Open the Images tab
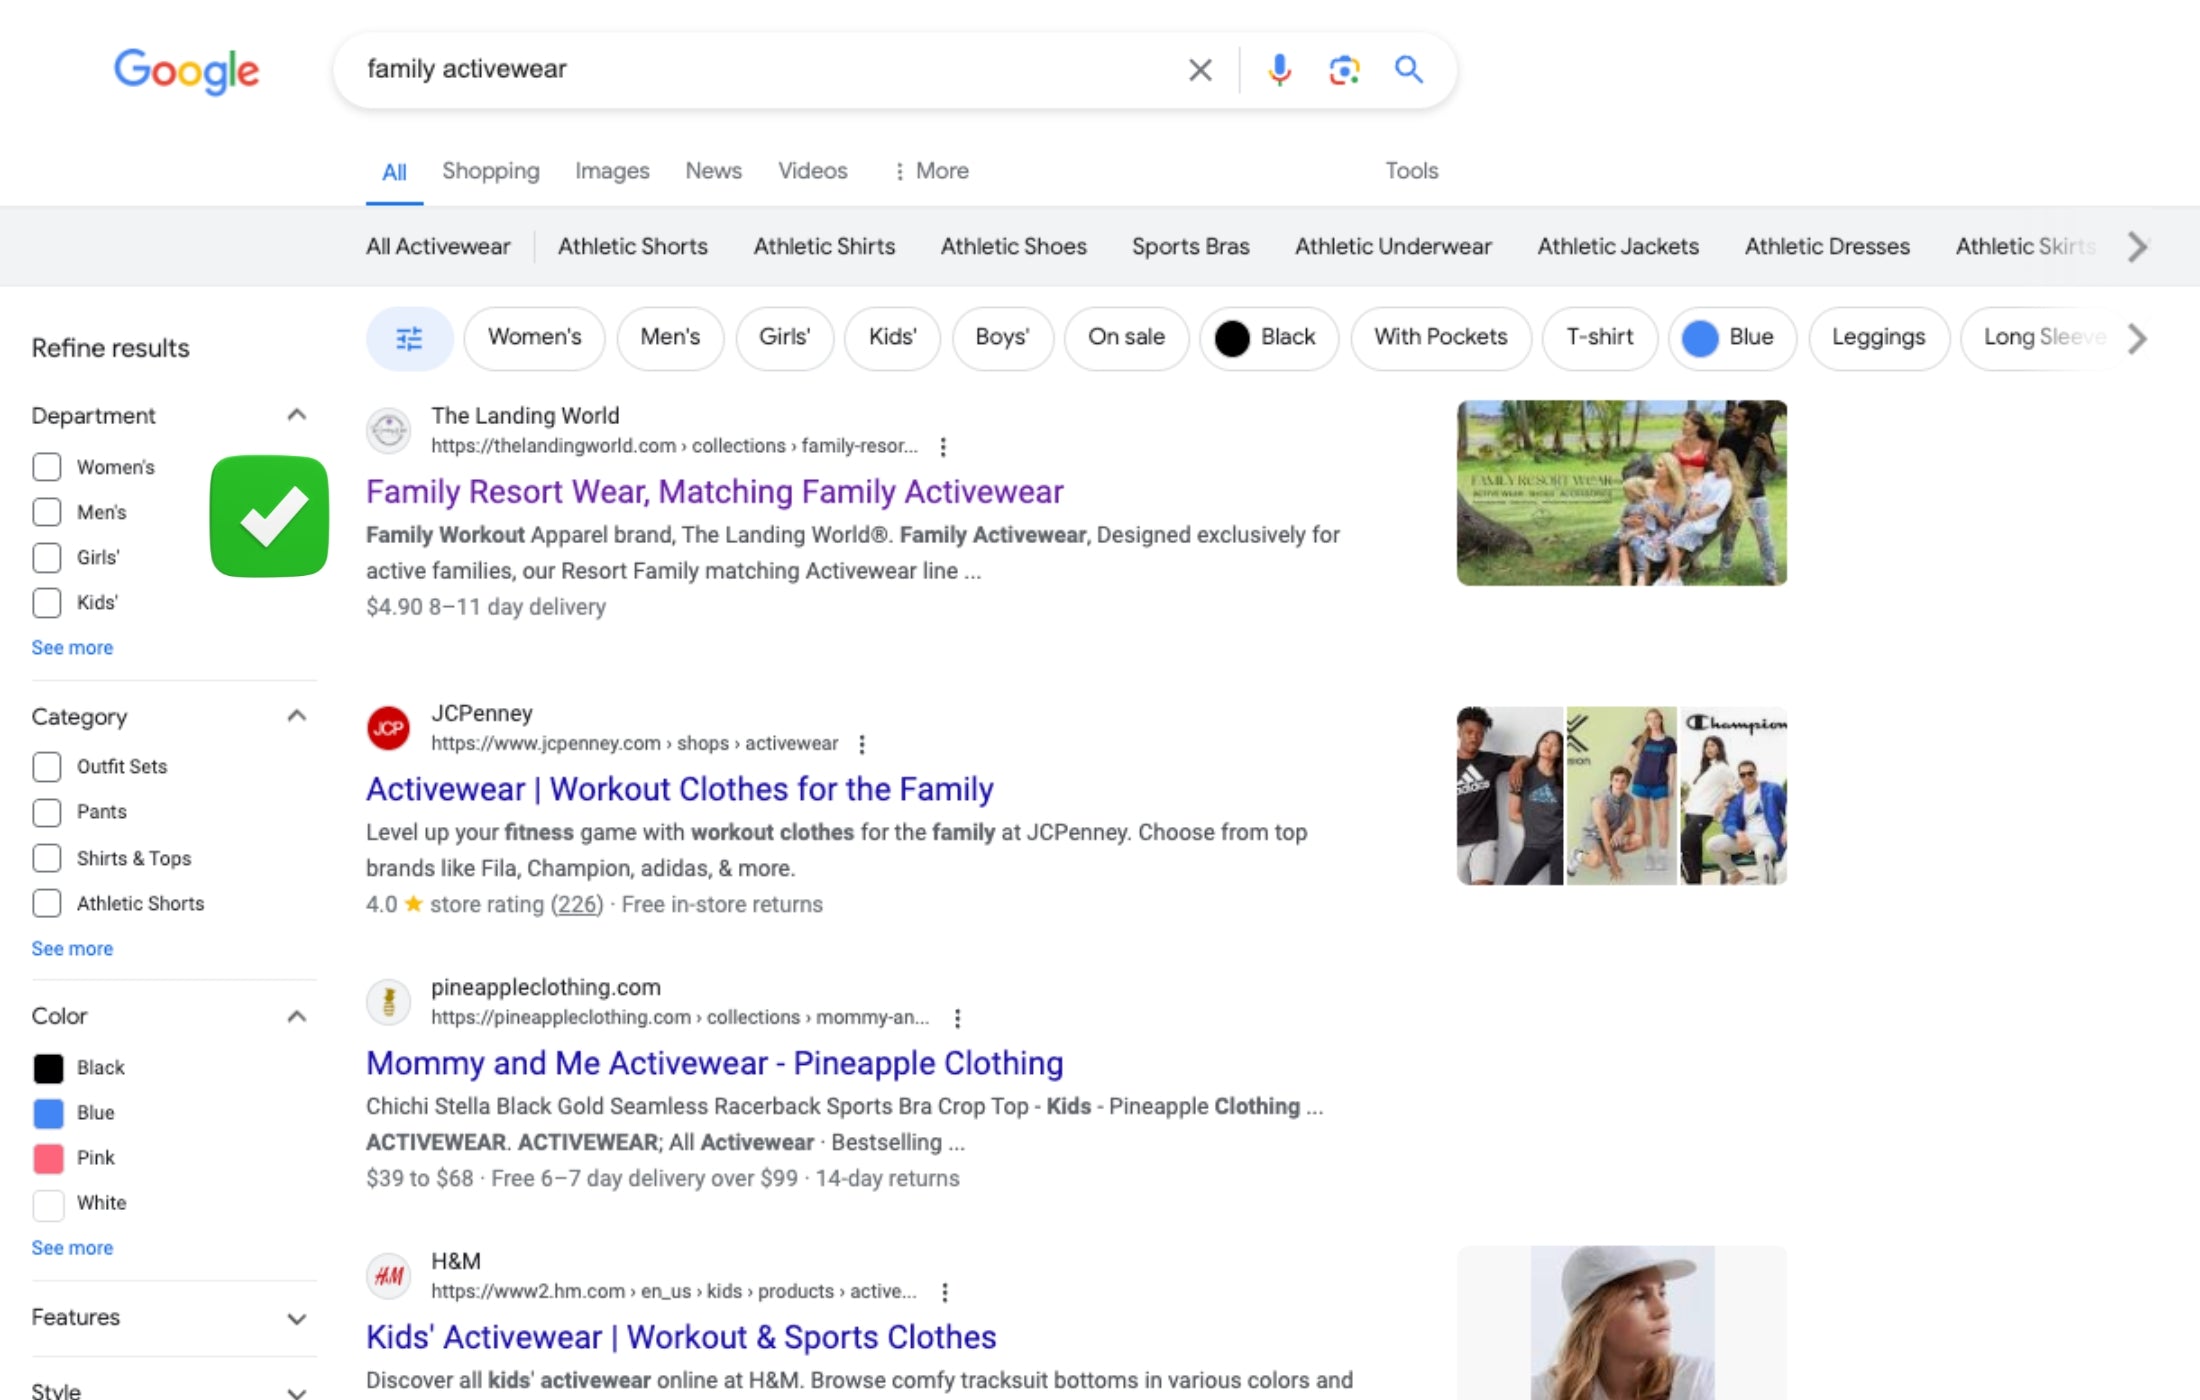This screenshot has width=2200, height=1400. [611, 171]
